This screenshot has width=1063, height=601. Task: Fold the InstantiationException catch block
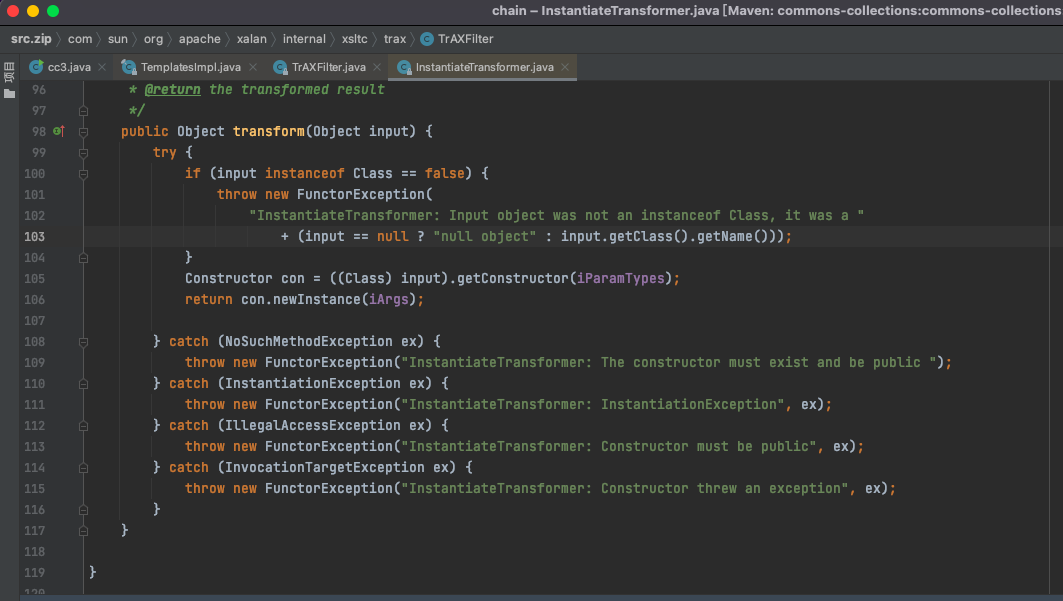[83, 384]
